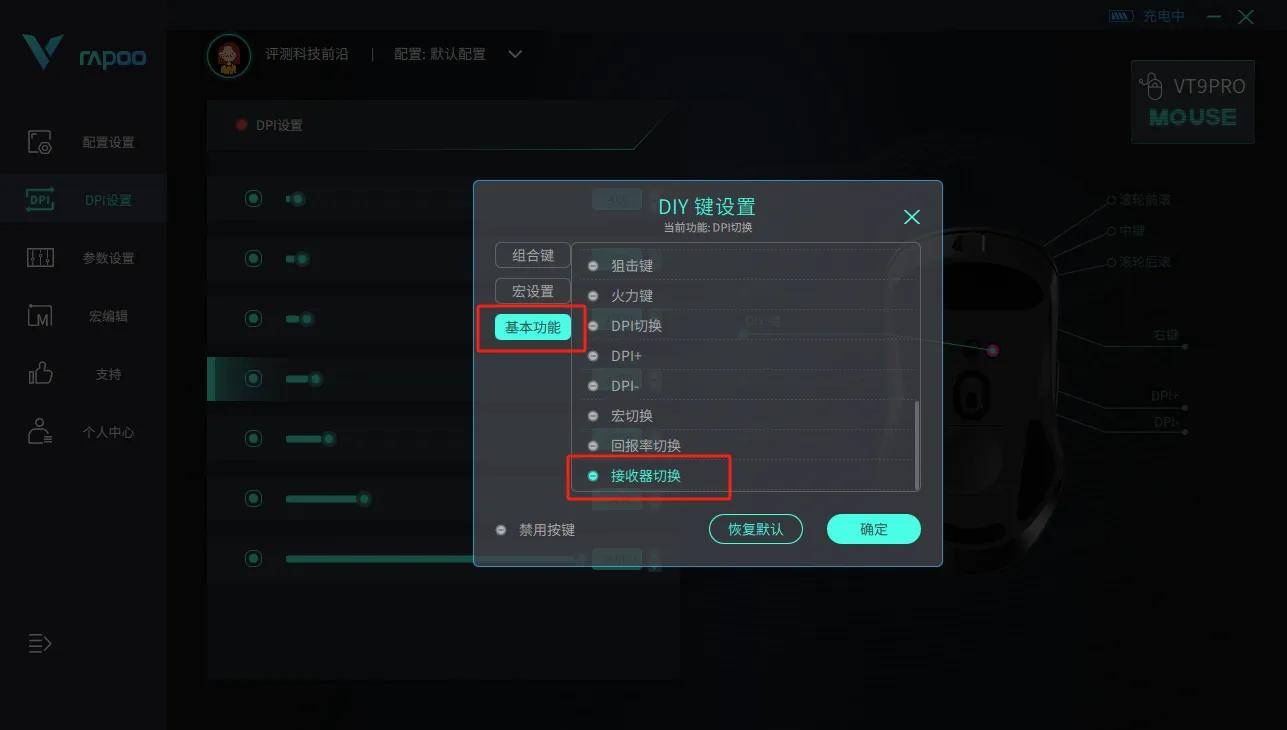Close the DIY 键设置 dialog
Image resolution: width=1287 pixels, height=730 pixels.
pyautogui.click(x=912, y=217)
